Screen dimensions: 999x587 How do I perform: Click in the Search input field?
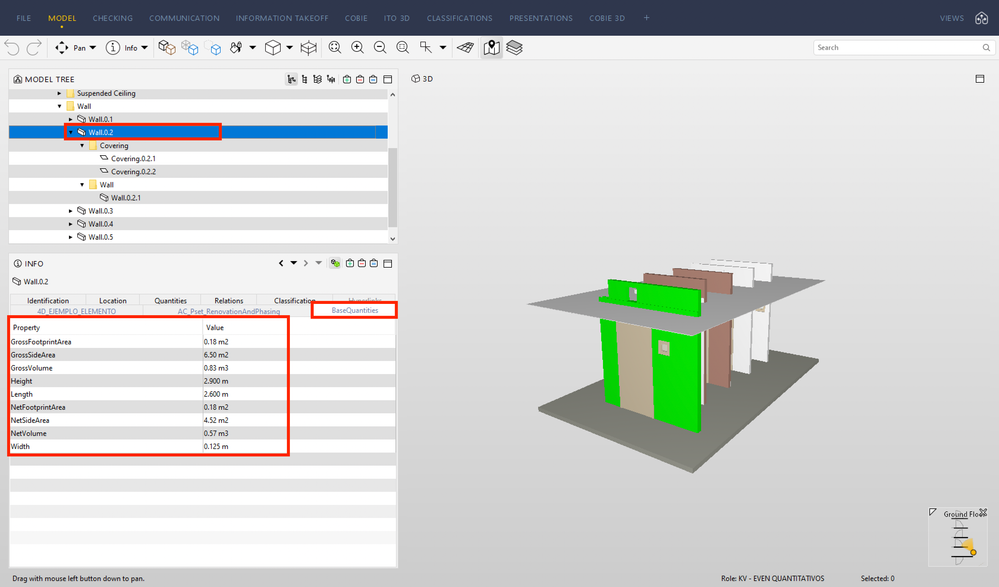(x=895, y=47)
